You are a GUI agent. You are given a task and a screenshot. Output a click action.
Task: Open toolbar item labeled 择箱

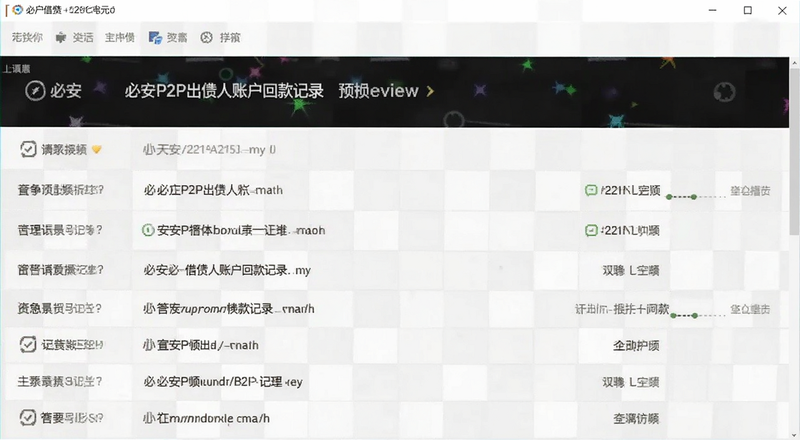230,37
